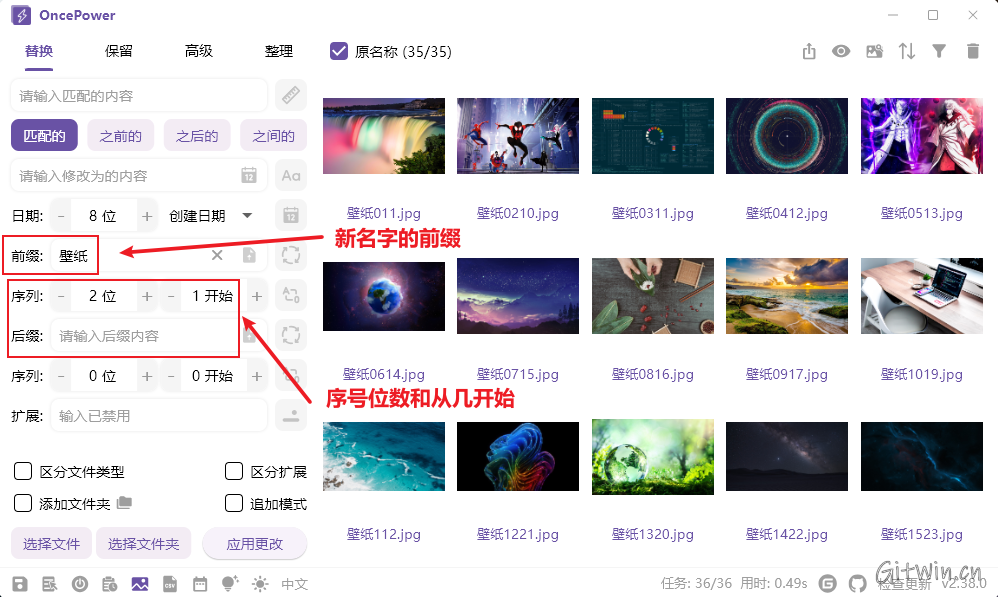Uncheck the 原名称 select-all checkbox
Viewport: 998px width, 597px height.
point(339,51)
